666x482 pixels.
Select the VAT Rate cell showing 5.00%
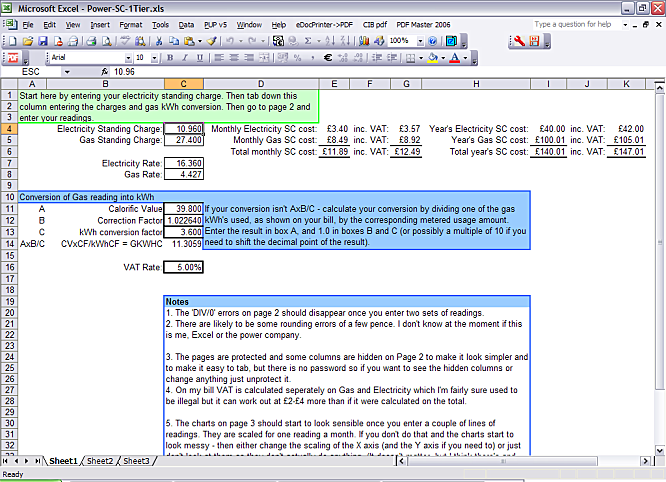184,267
